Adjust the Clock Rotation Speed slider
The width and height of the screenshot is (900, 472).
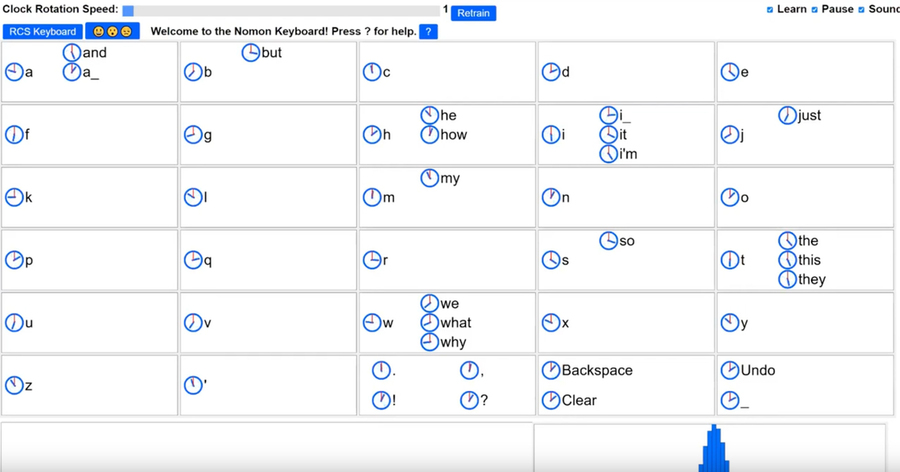tap(129, 10)
